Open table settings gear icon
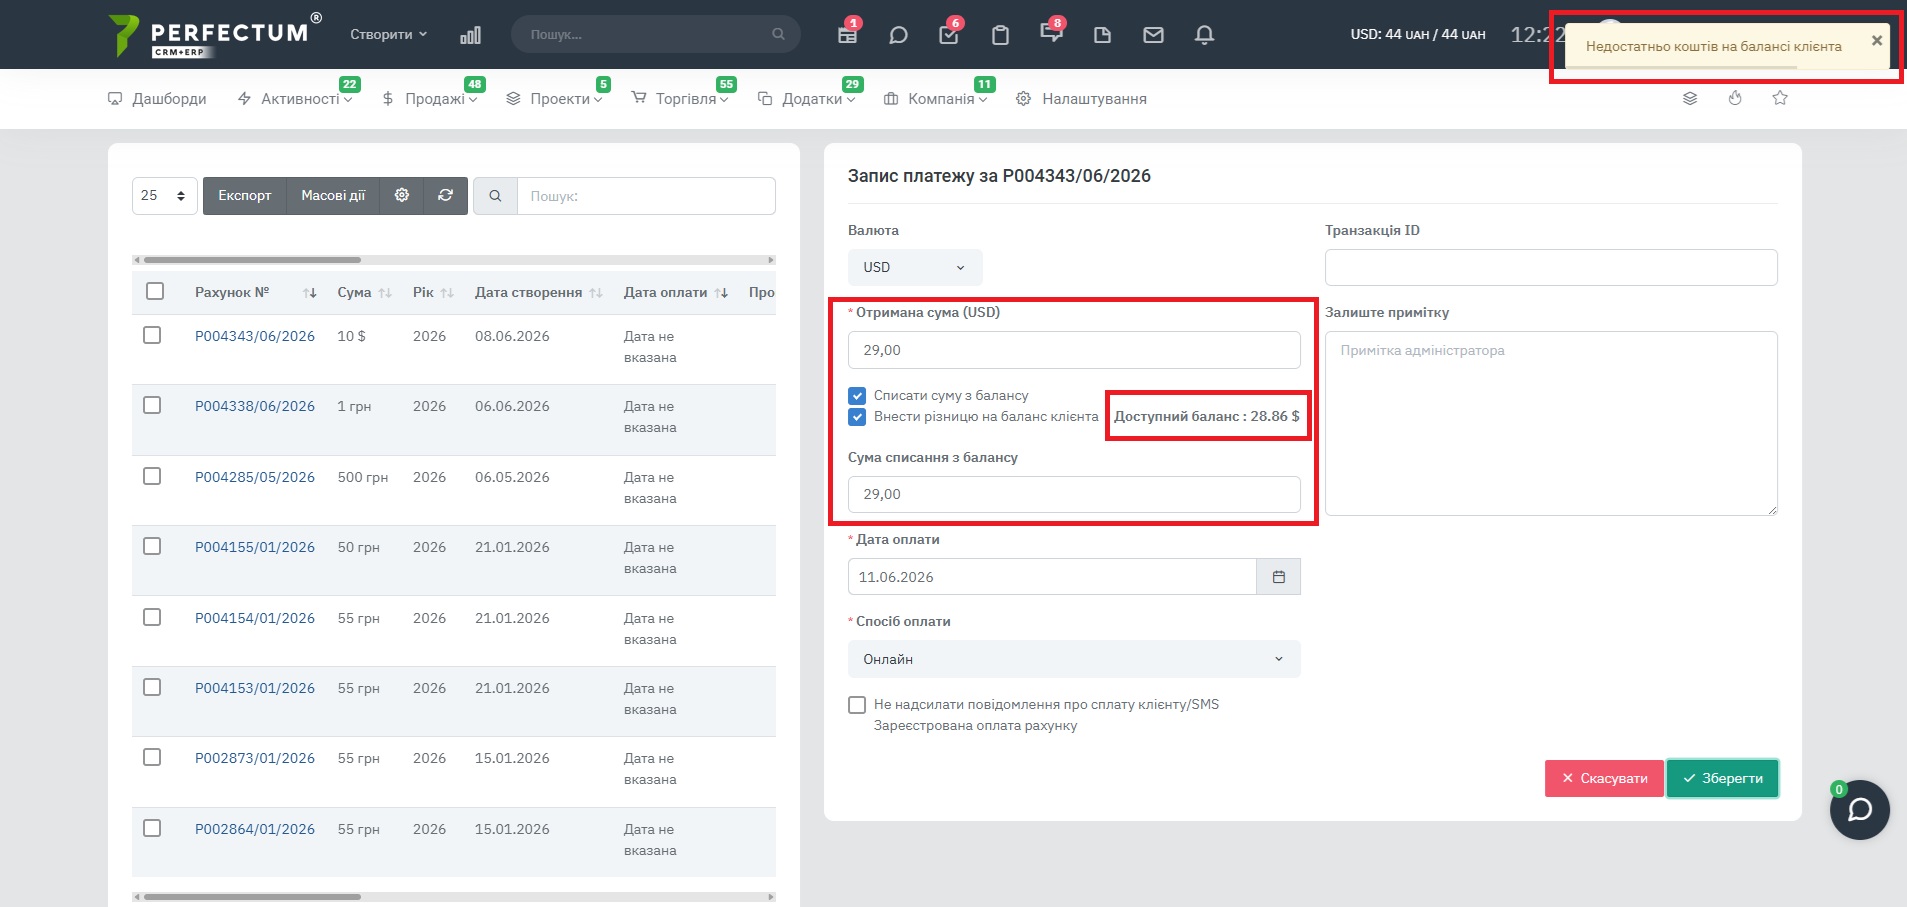 tap(402, 196)
